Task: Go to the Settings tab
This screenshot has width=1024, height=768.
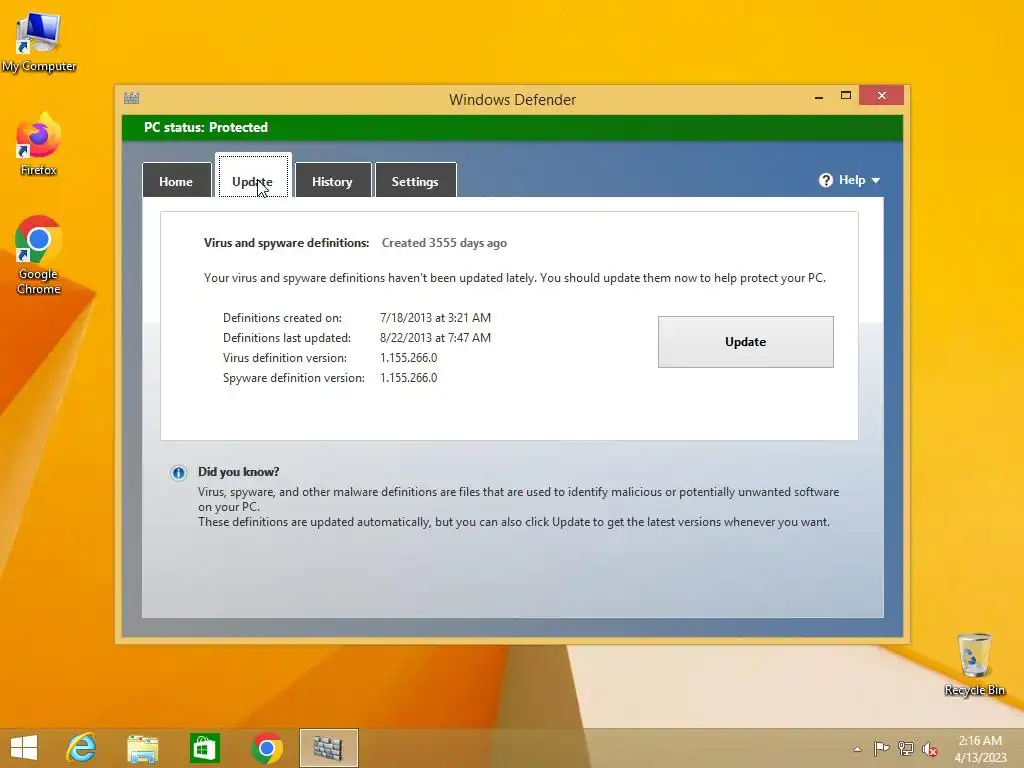Action: 415,180
